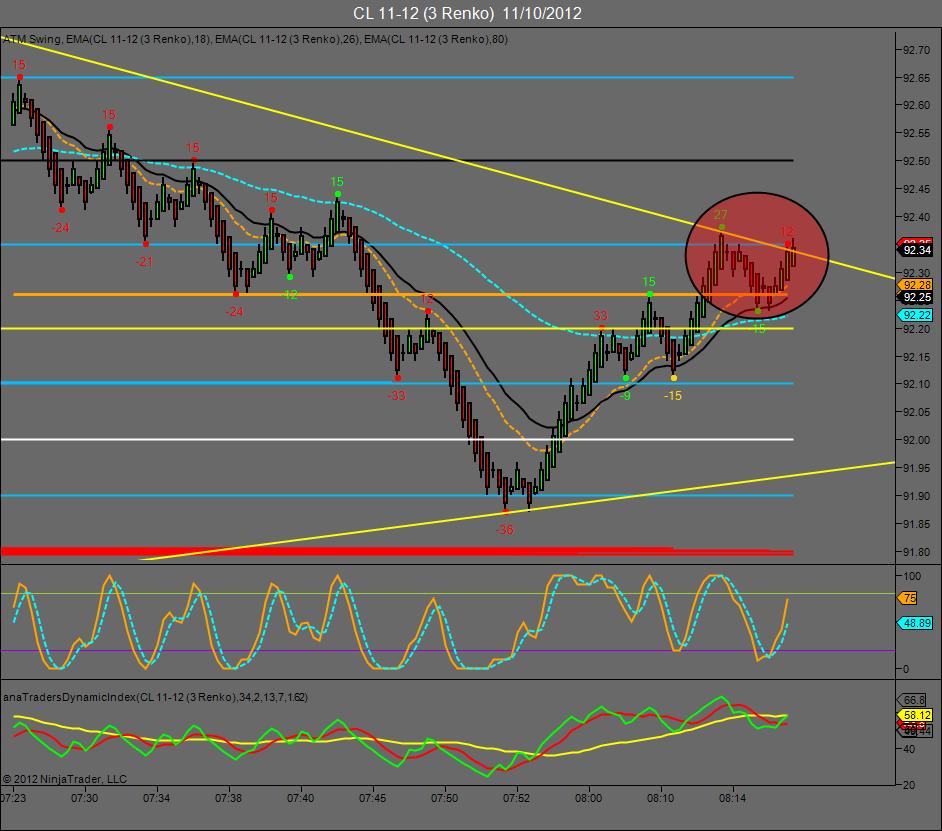Viewport: 942px width, 831px height.
Task: Click the 07:38 time axis label
Action: click(228, 798)
